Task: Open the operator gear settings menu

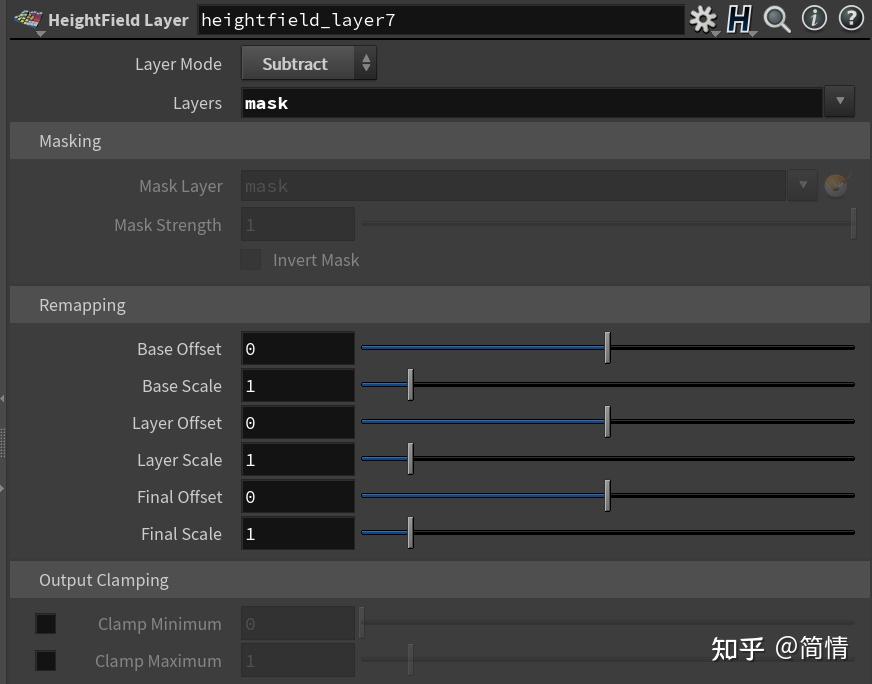Action: coord(703,18)
